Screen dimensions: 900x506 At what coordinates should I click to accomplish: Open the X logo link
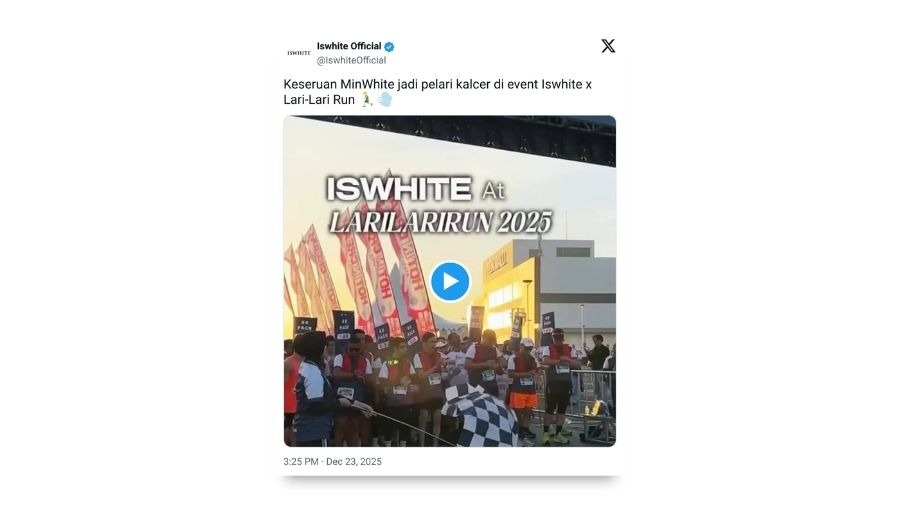coord(608,46)
